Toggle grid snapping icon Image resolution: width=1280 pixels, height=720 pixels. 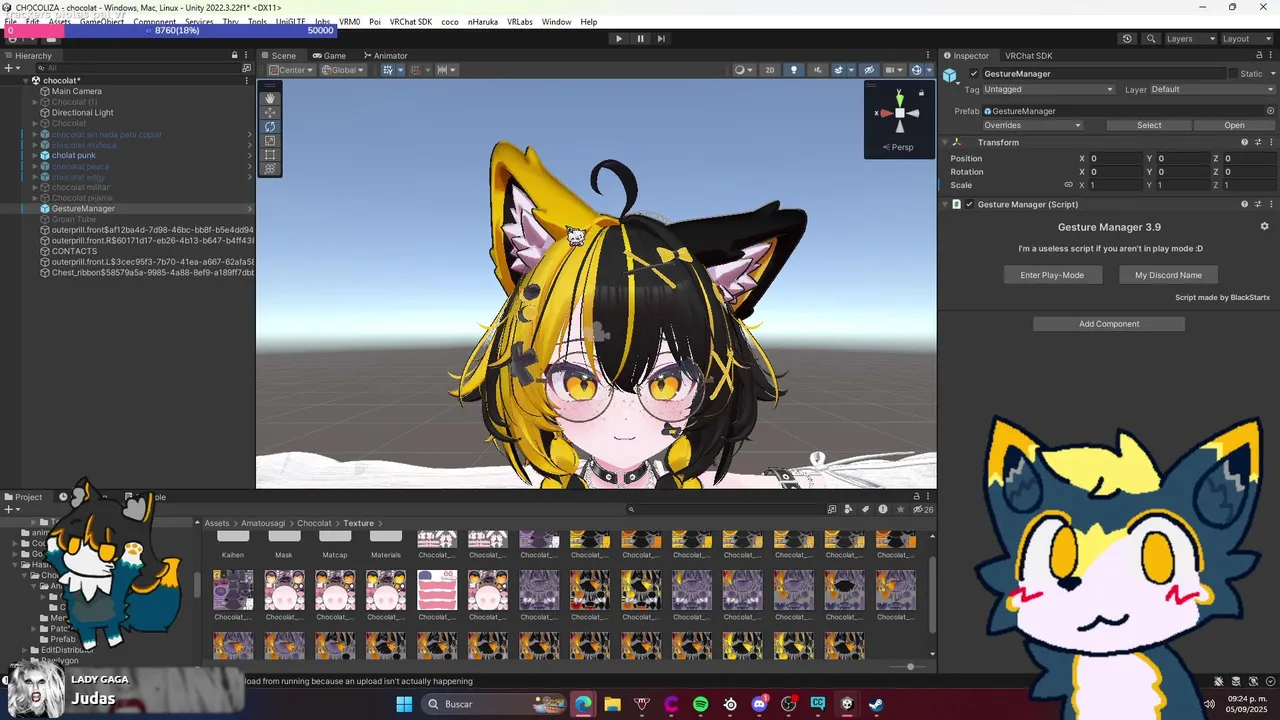point(390,70)
